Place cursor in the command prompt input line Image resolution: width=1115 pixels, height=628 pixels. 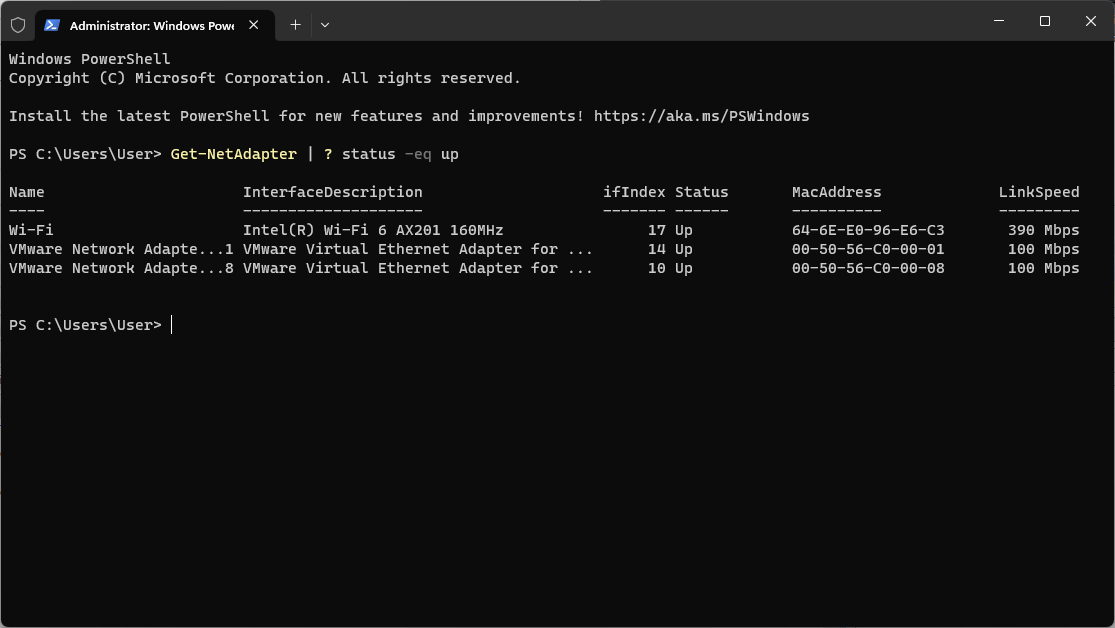click(x=170, y=324)
